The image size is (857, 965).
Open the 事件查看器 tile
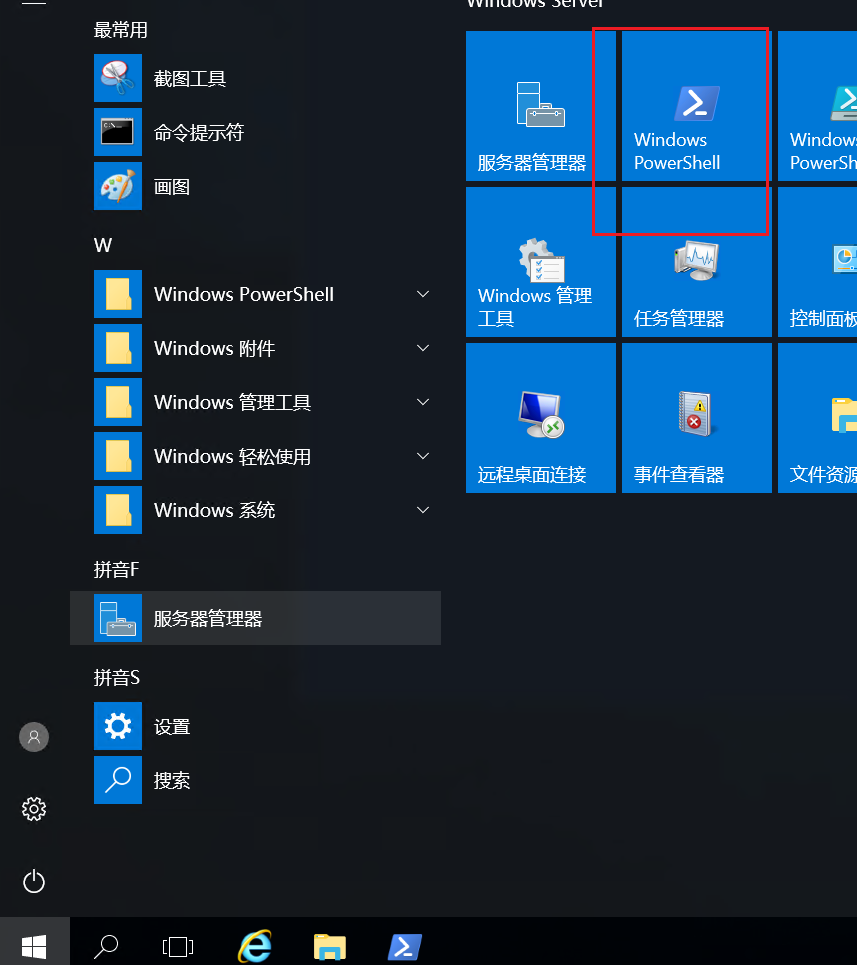(x=696, y=418)
